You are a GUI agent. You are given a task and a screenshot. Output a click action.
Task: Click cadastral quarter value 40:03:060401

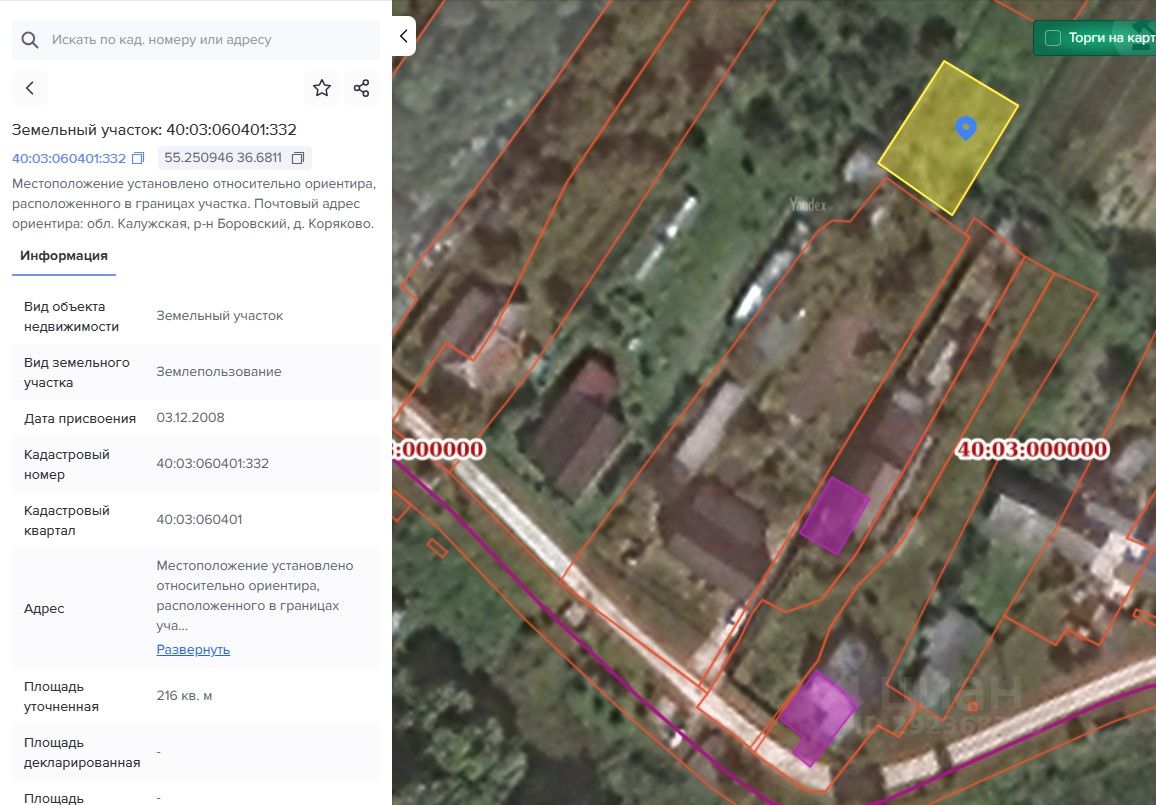click(x=199, y=520)
